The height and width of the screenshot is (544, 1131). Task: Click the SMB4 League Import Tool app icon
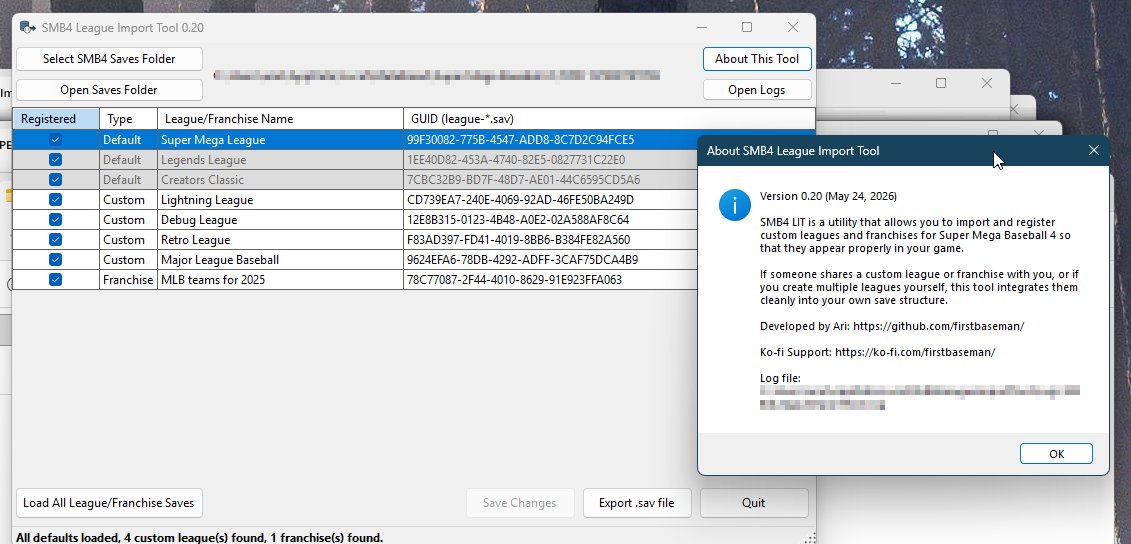[x=28, y=27]
